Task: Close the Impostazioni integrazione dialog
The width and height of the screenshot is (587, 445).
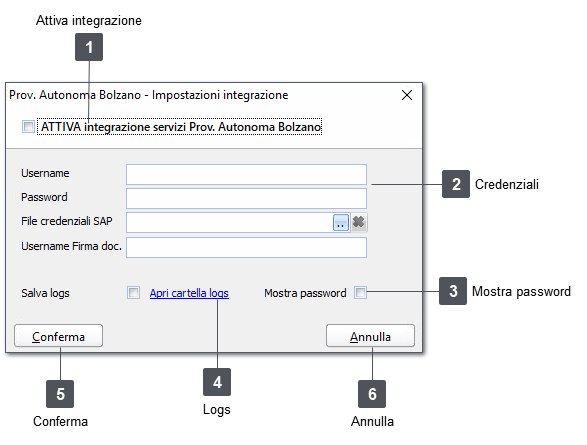Action: tap(407, 95)
